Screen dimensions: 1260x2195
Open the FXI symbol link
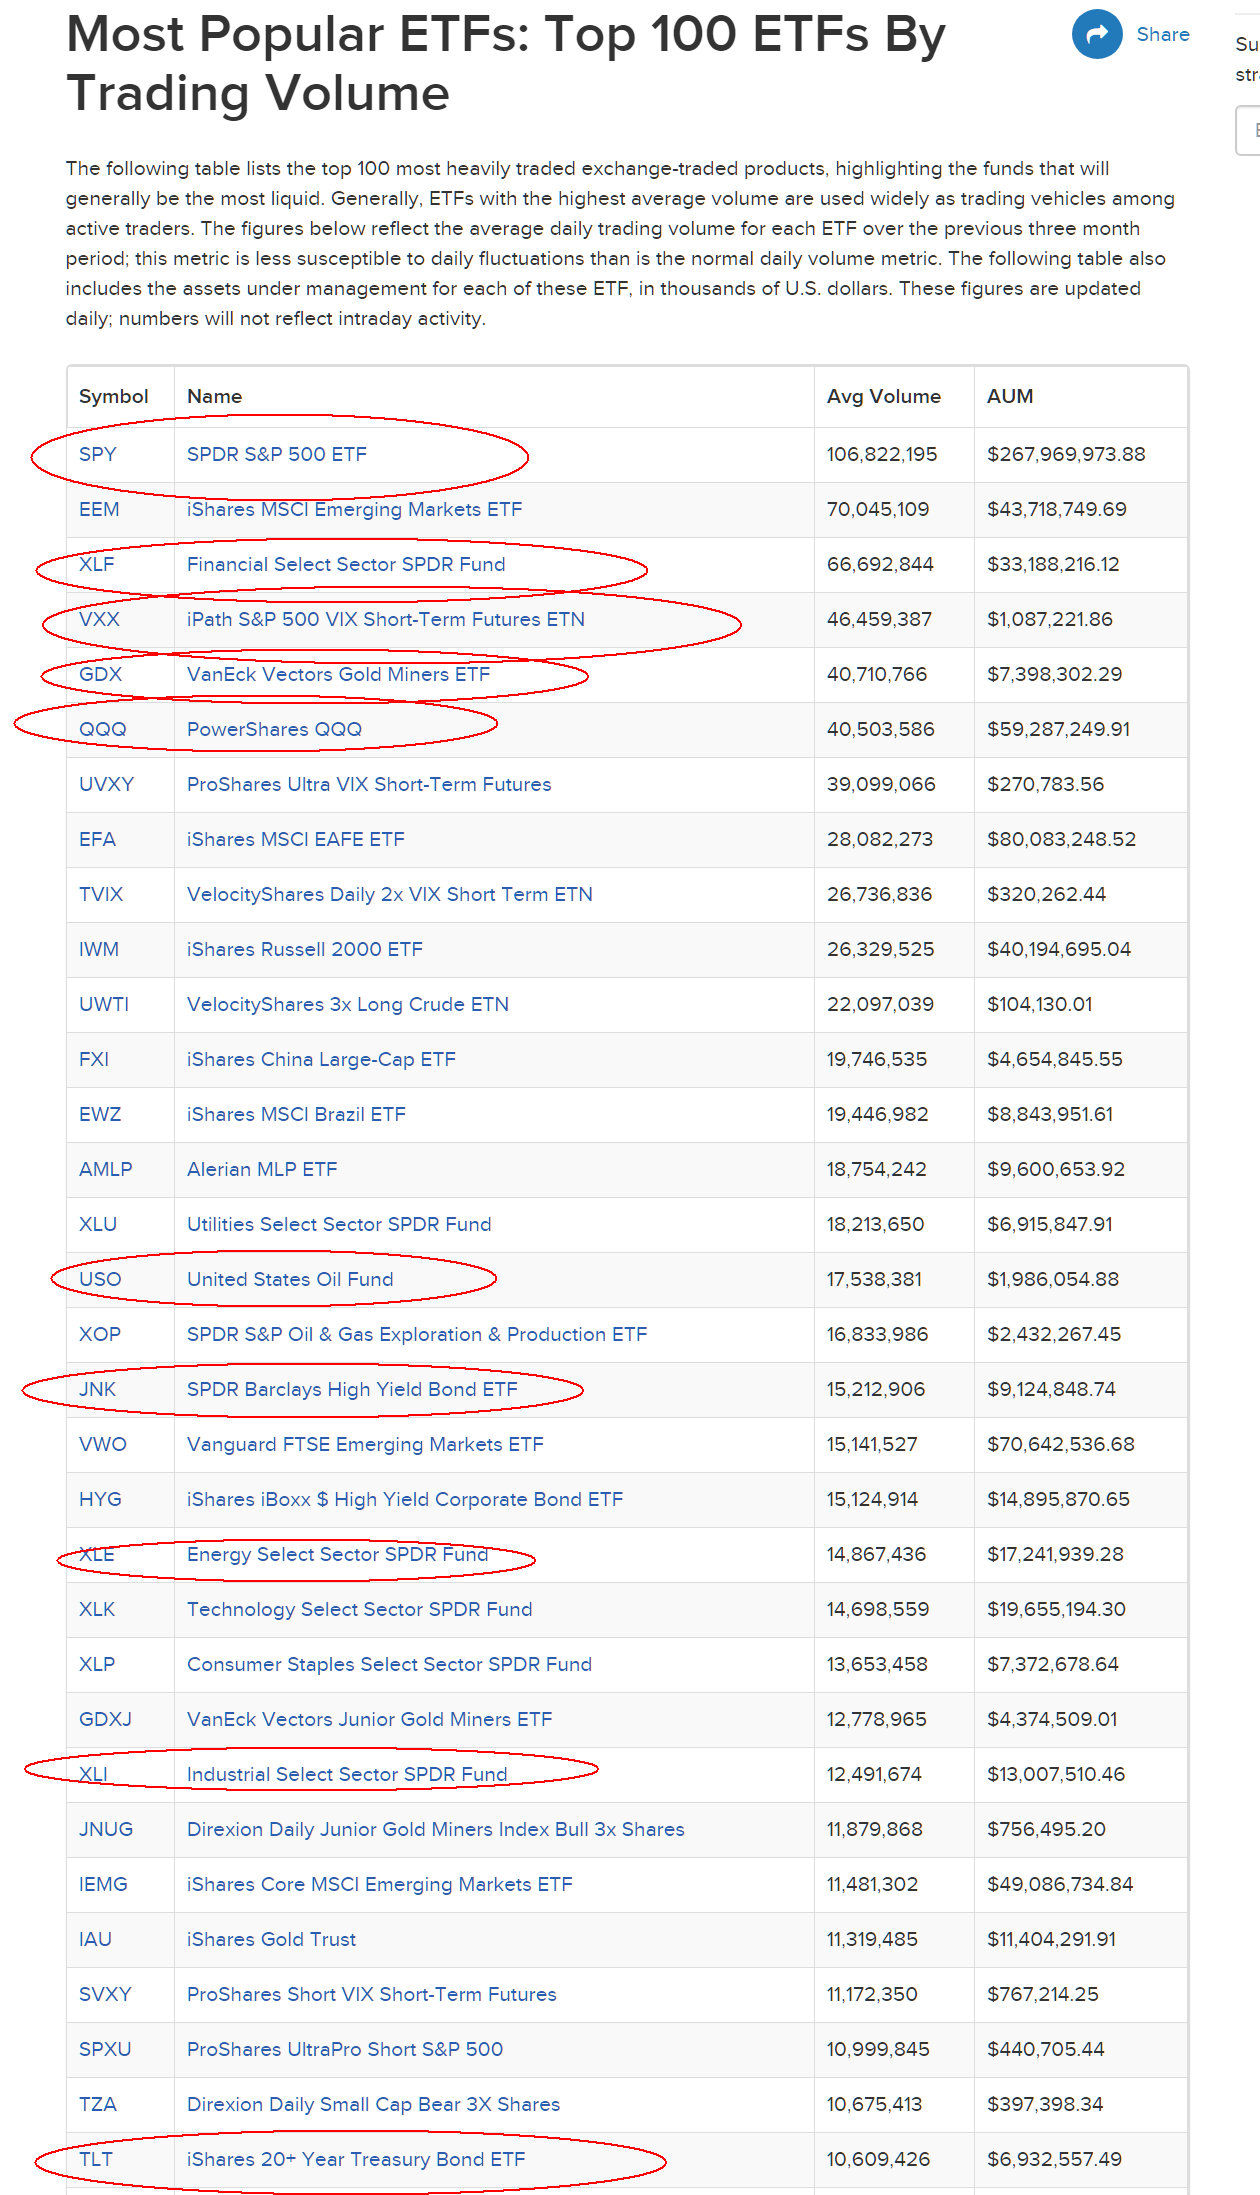pyautogui.click(x=94, y=1059)
